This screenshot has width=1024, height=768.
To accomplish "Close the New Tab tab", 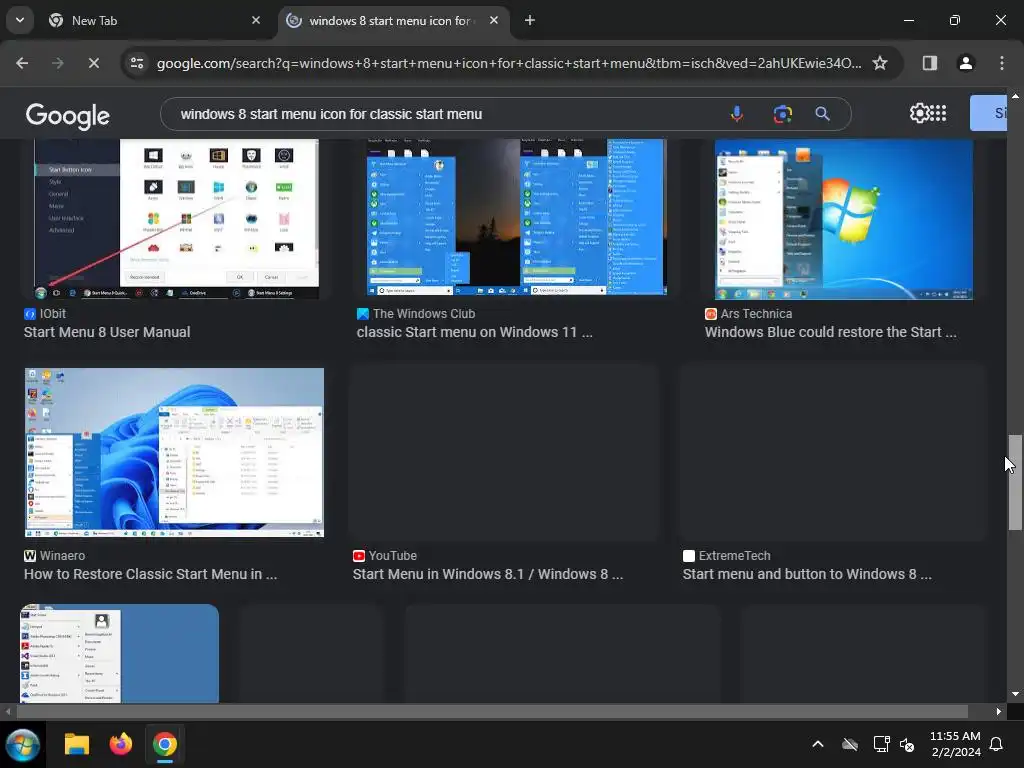I will (256, 20).
